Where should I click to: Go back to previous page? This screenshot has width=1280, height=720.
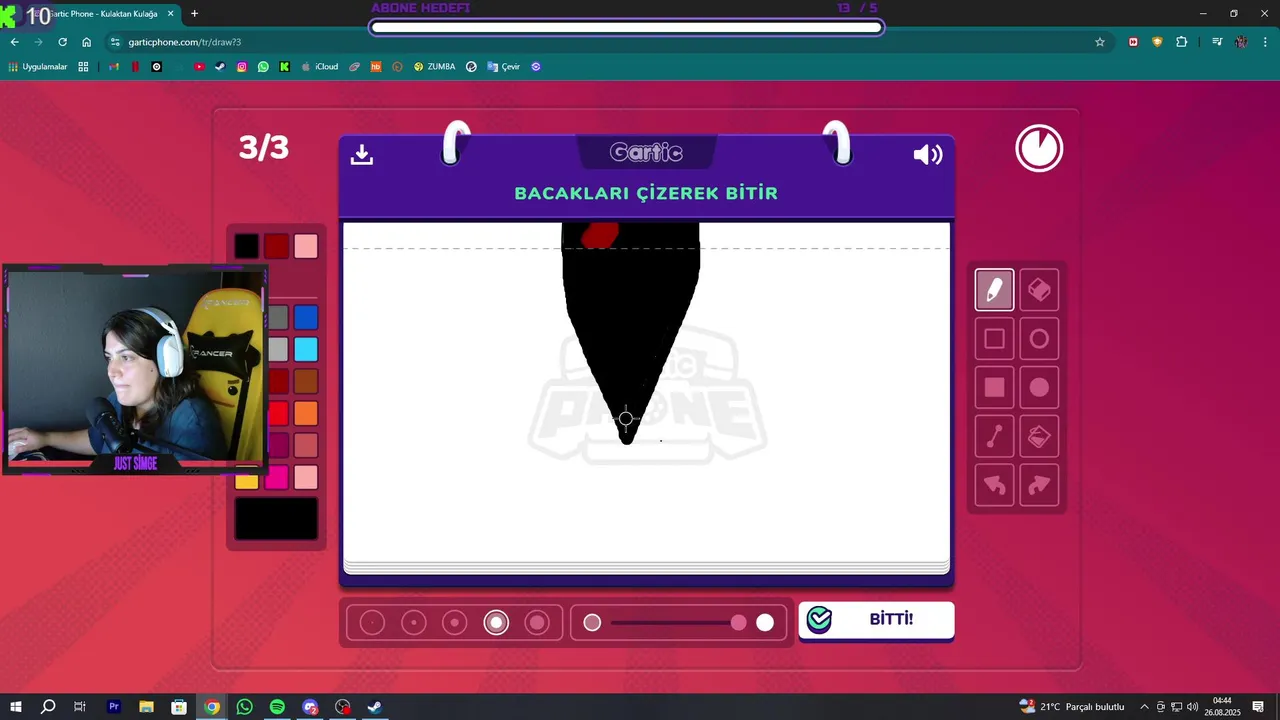(14, 42)
